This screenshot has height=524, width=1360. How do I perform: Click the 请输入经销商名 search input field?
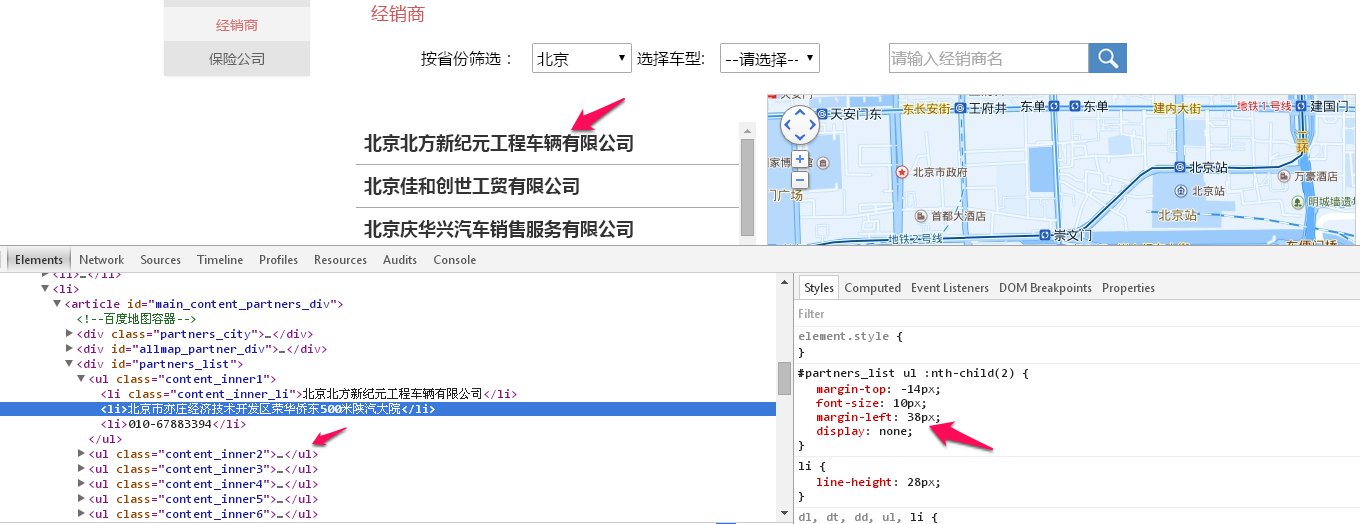pos(989,58)
